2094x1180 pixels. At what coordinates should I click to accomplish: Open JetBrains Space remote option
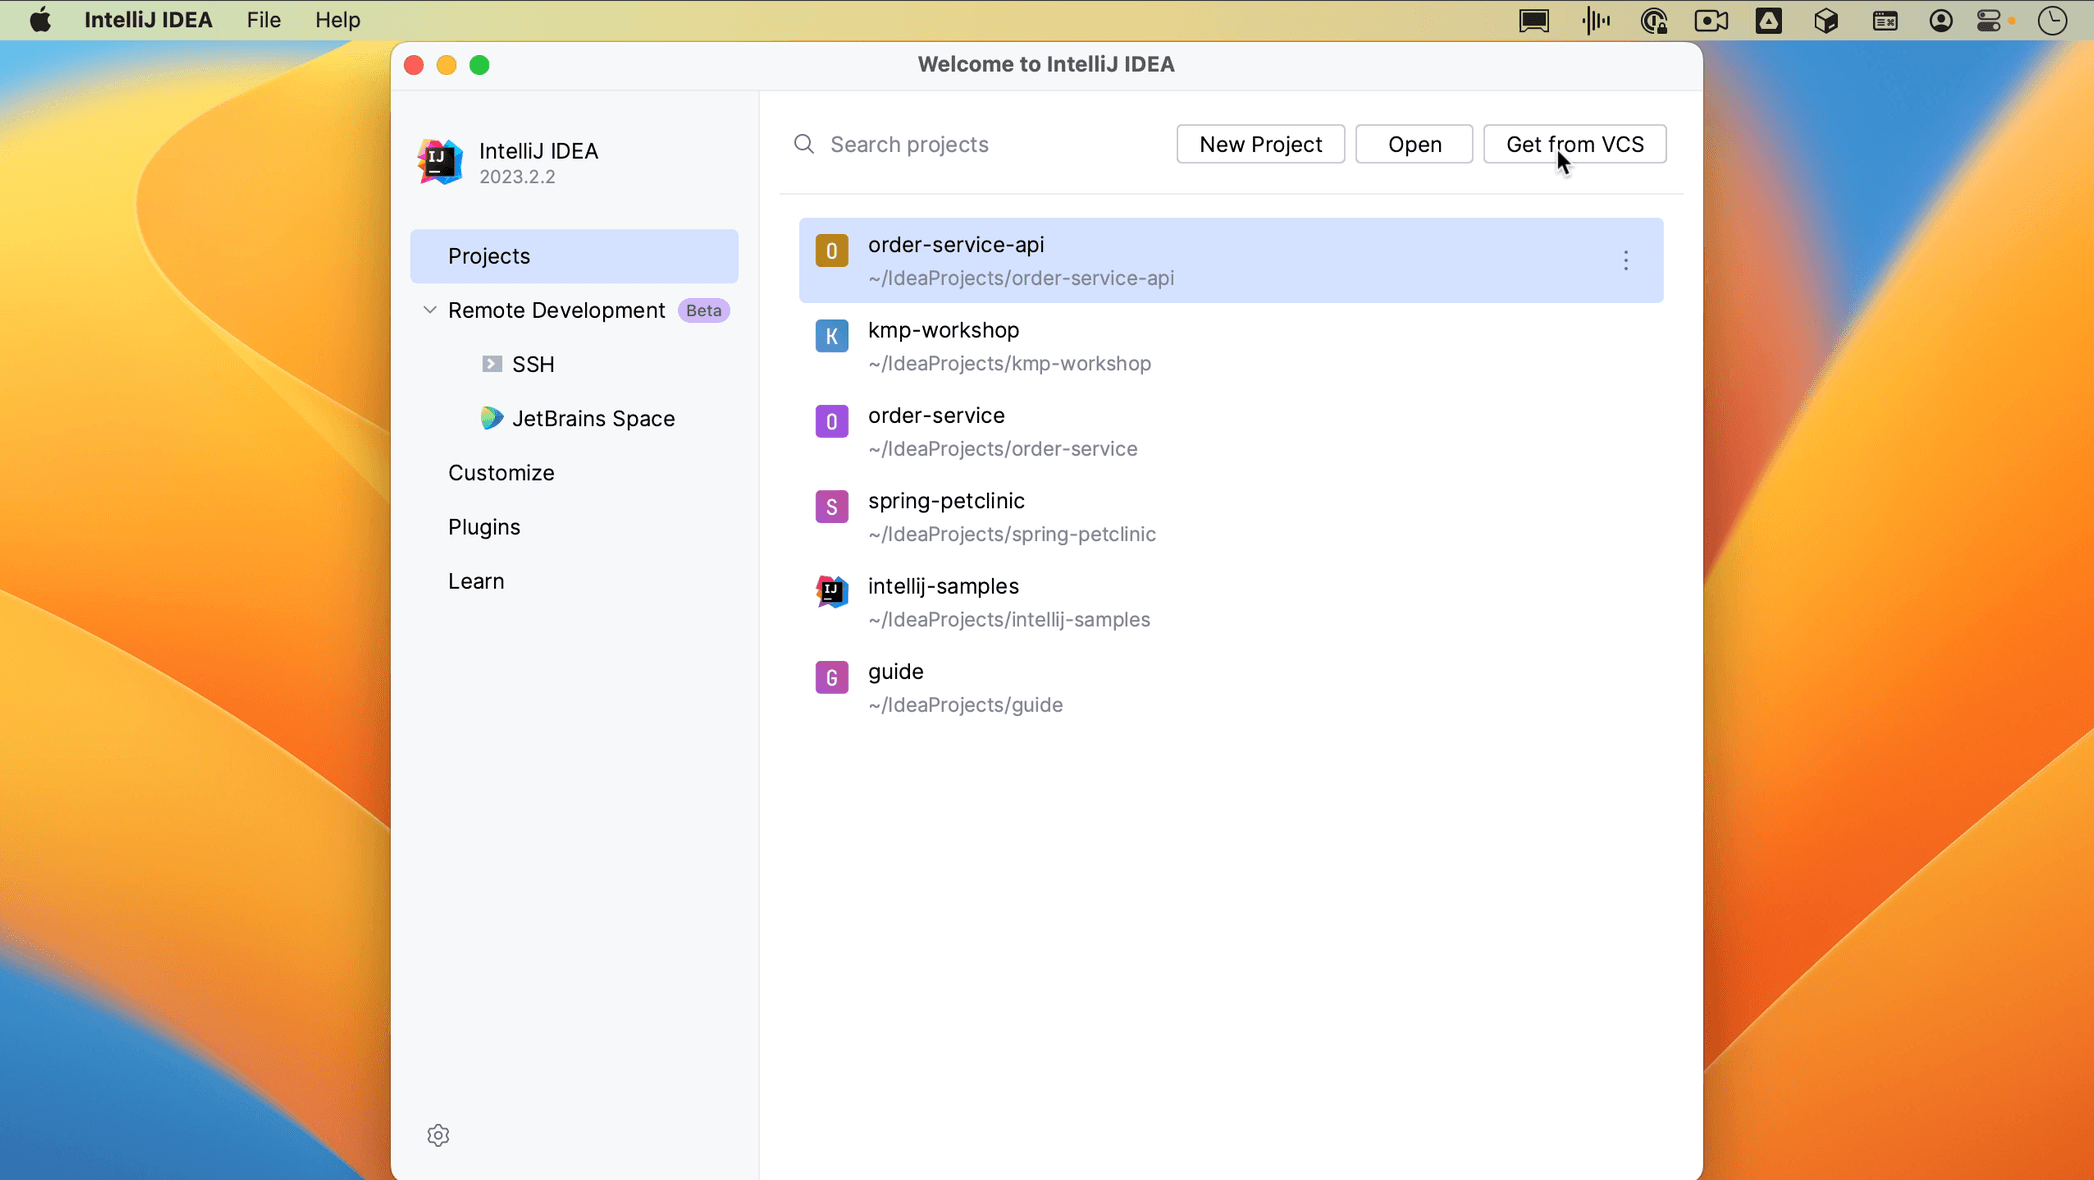click(x=592, y=418)
